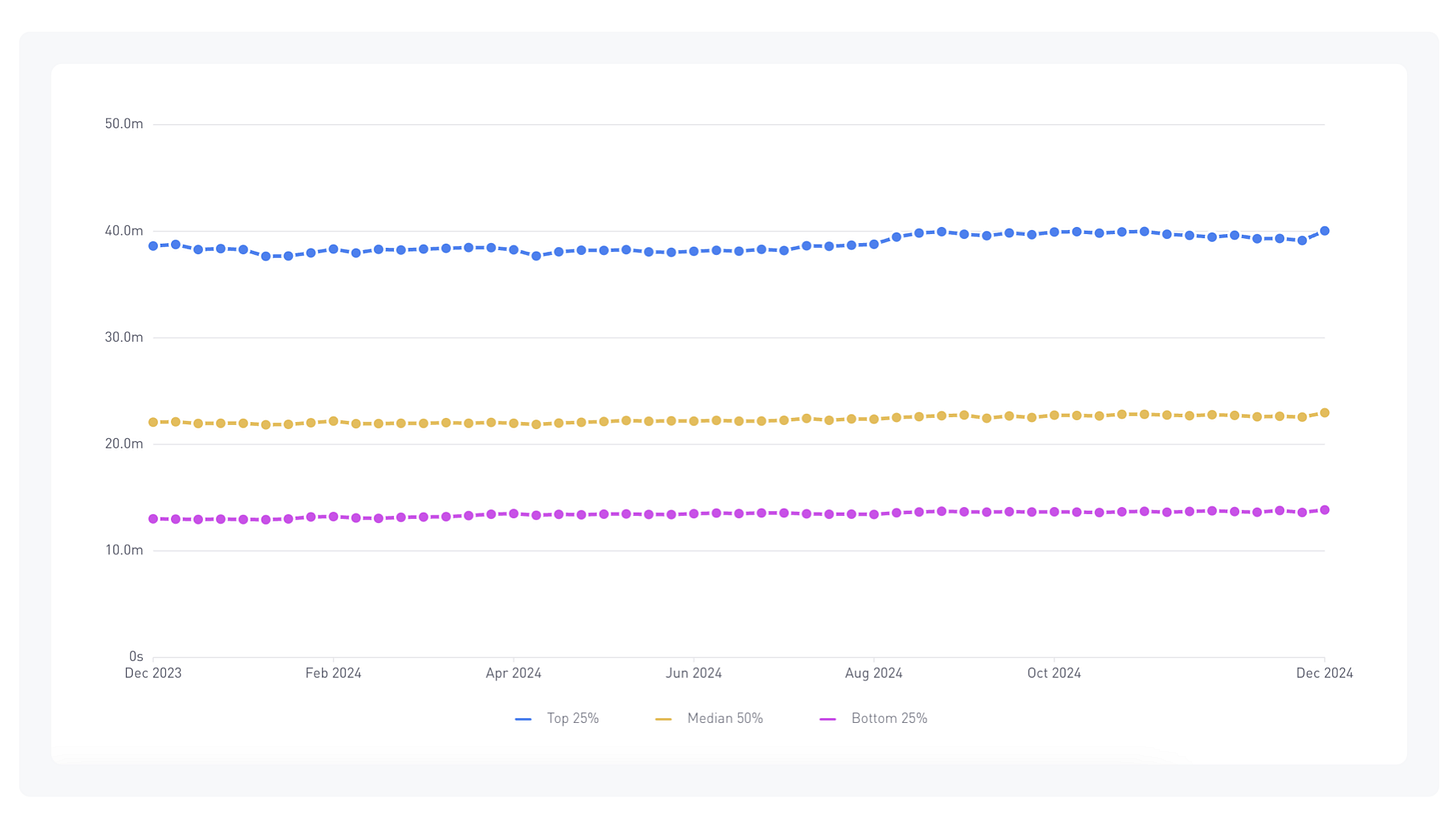
Task: Click the Aug 2024 x-axis label
Action: 874,674
